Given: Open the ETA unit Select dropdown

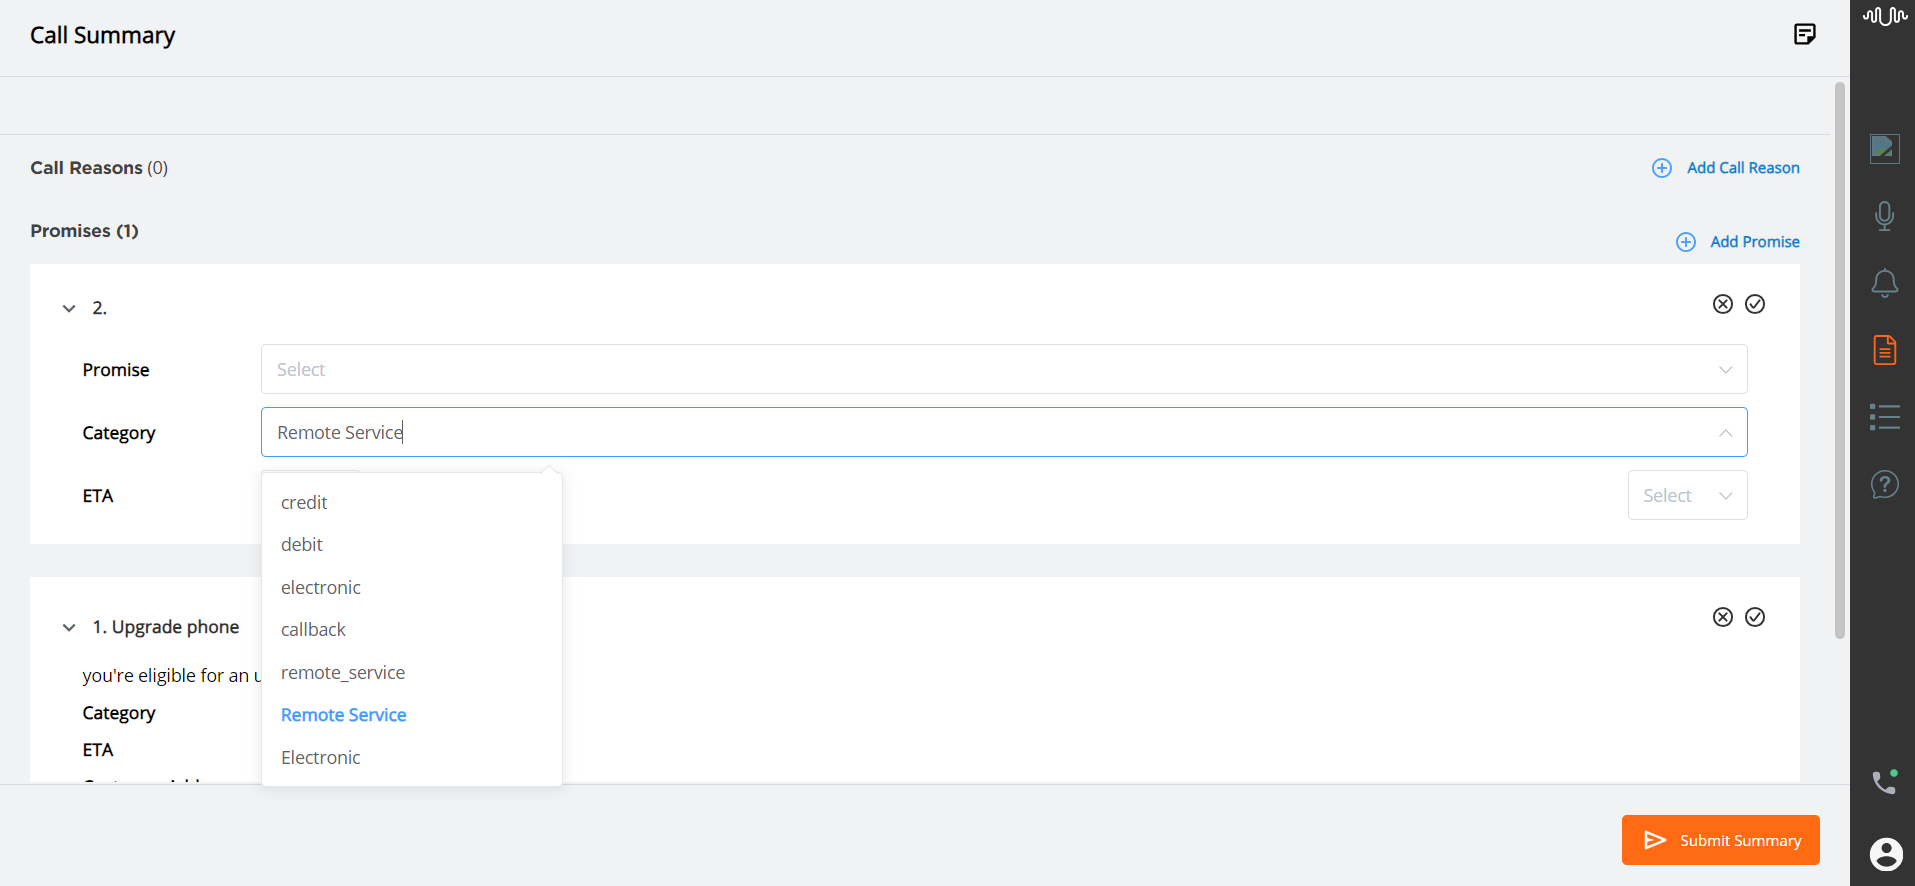Looking at the screenshot, I should pos(1687,495).
